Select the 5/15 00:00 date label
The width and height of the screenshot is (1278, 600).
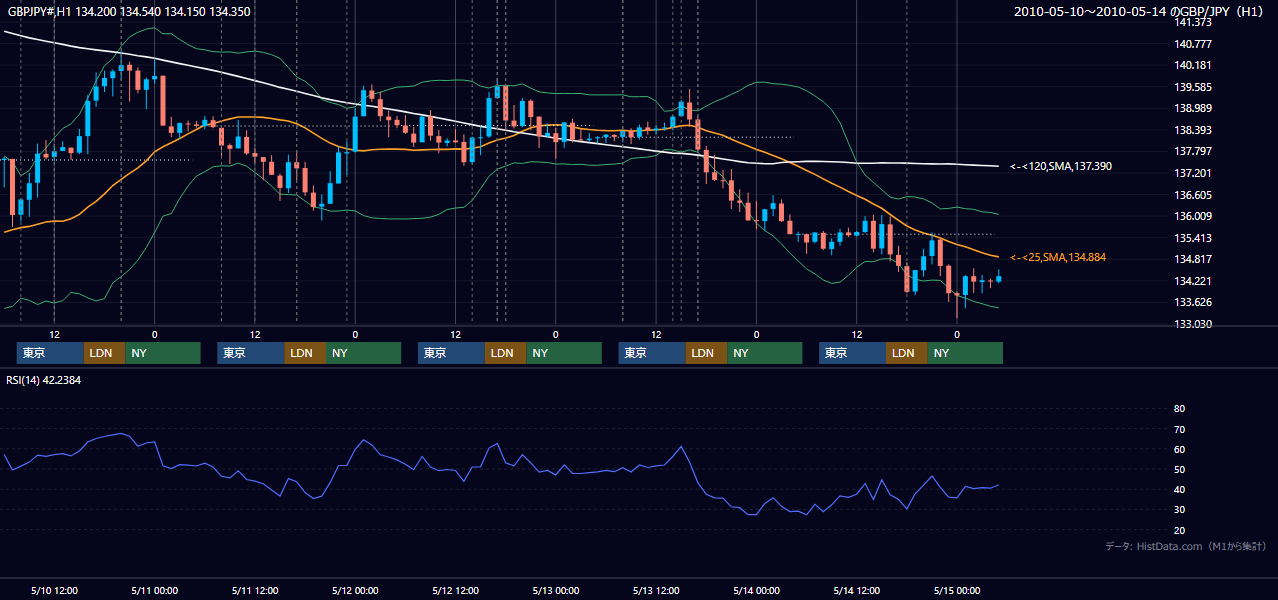pos(957,590)
